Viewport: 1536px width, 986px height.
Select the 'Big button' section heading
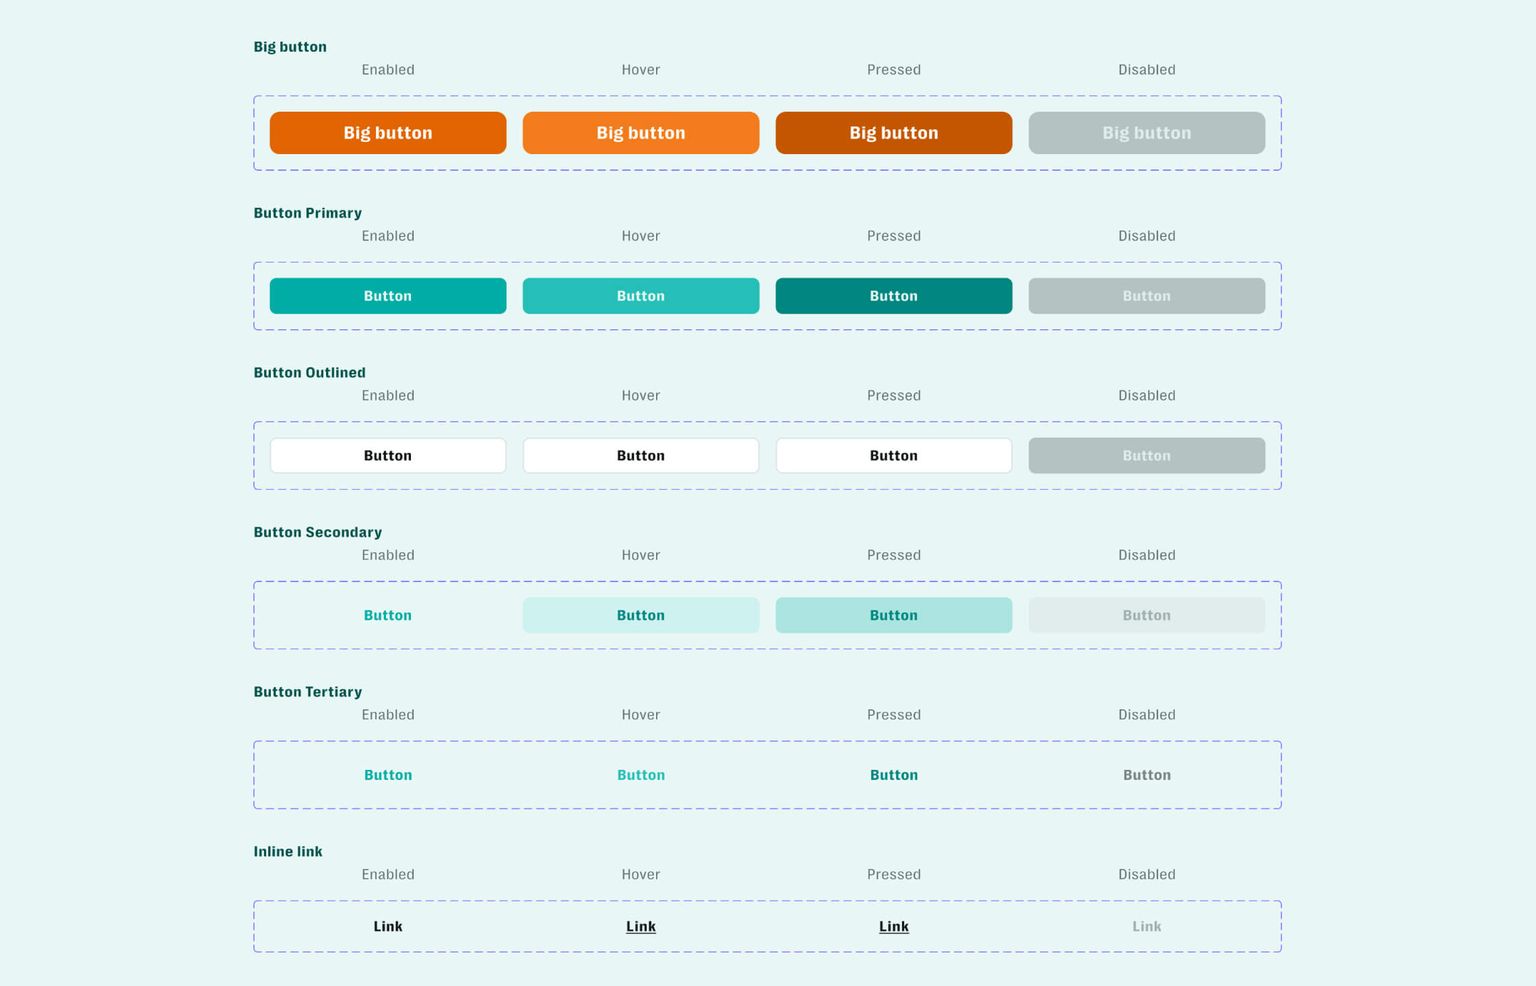pos(290,47)
